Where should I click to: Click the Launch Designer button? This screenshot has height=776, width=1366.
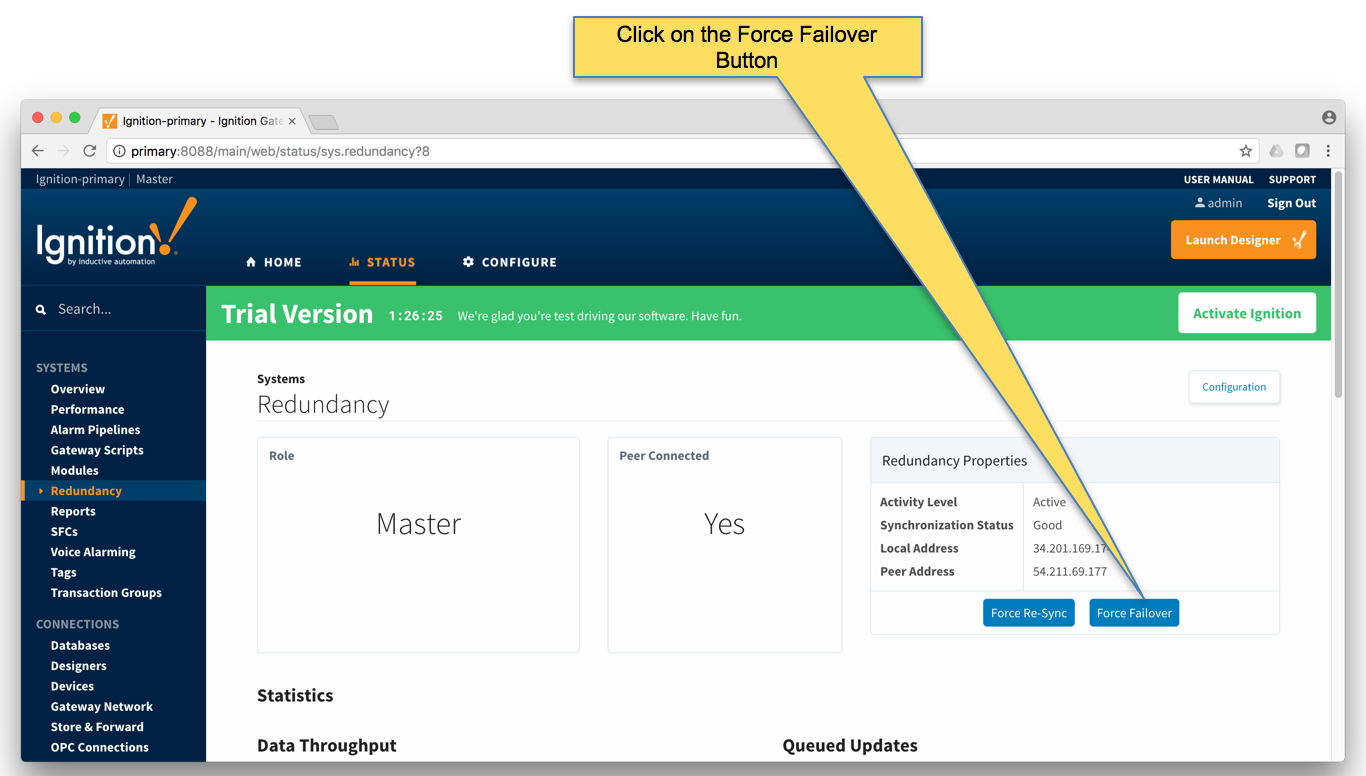[1243, 240]
